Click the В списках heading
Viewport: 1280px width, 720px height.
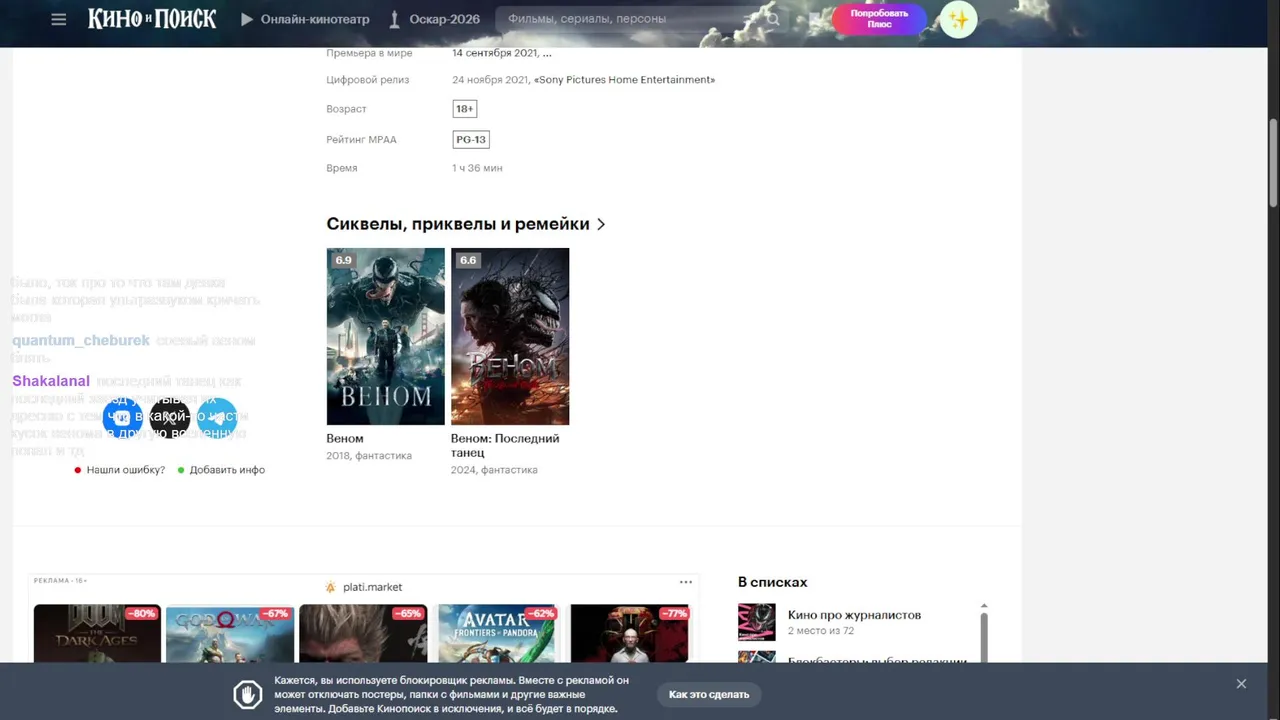click(x=773, y=582)
